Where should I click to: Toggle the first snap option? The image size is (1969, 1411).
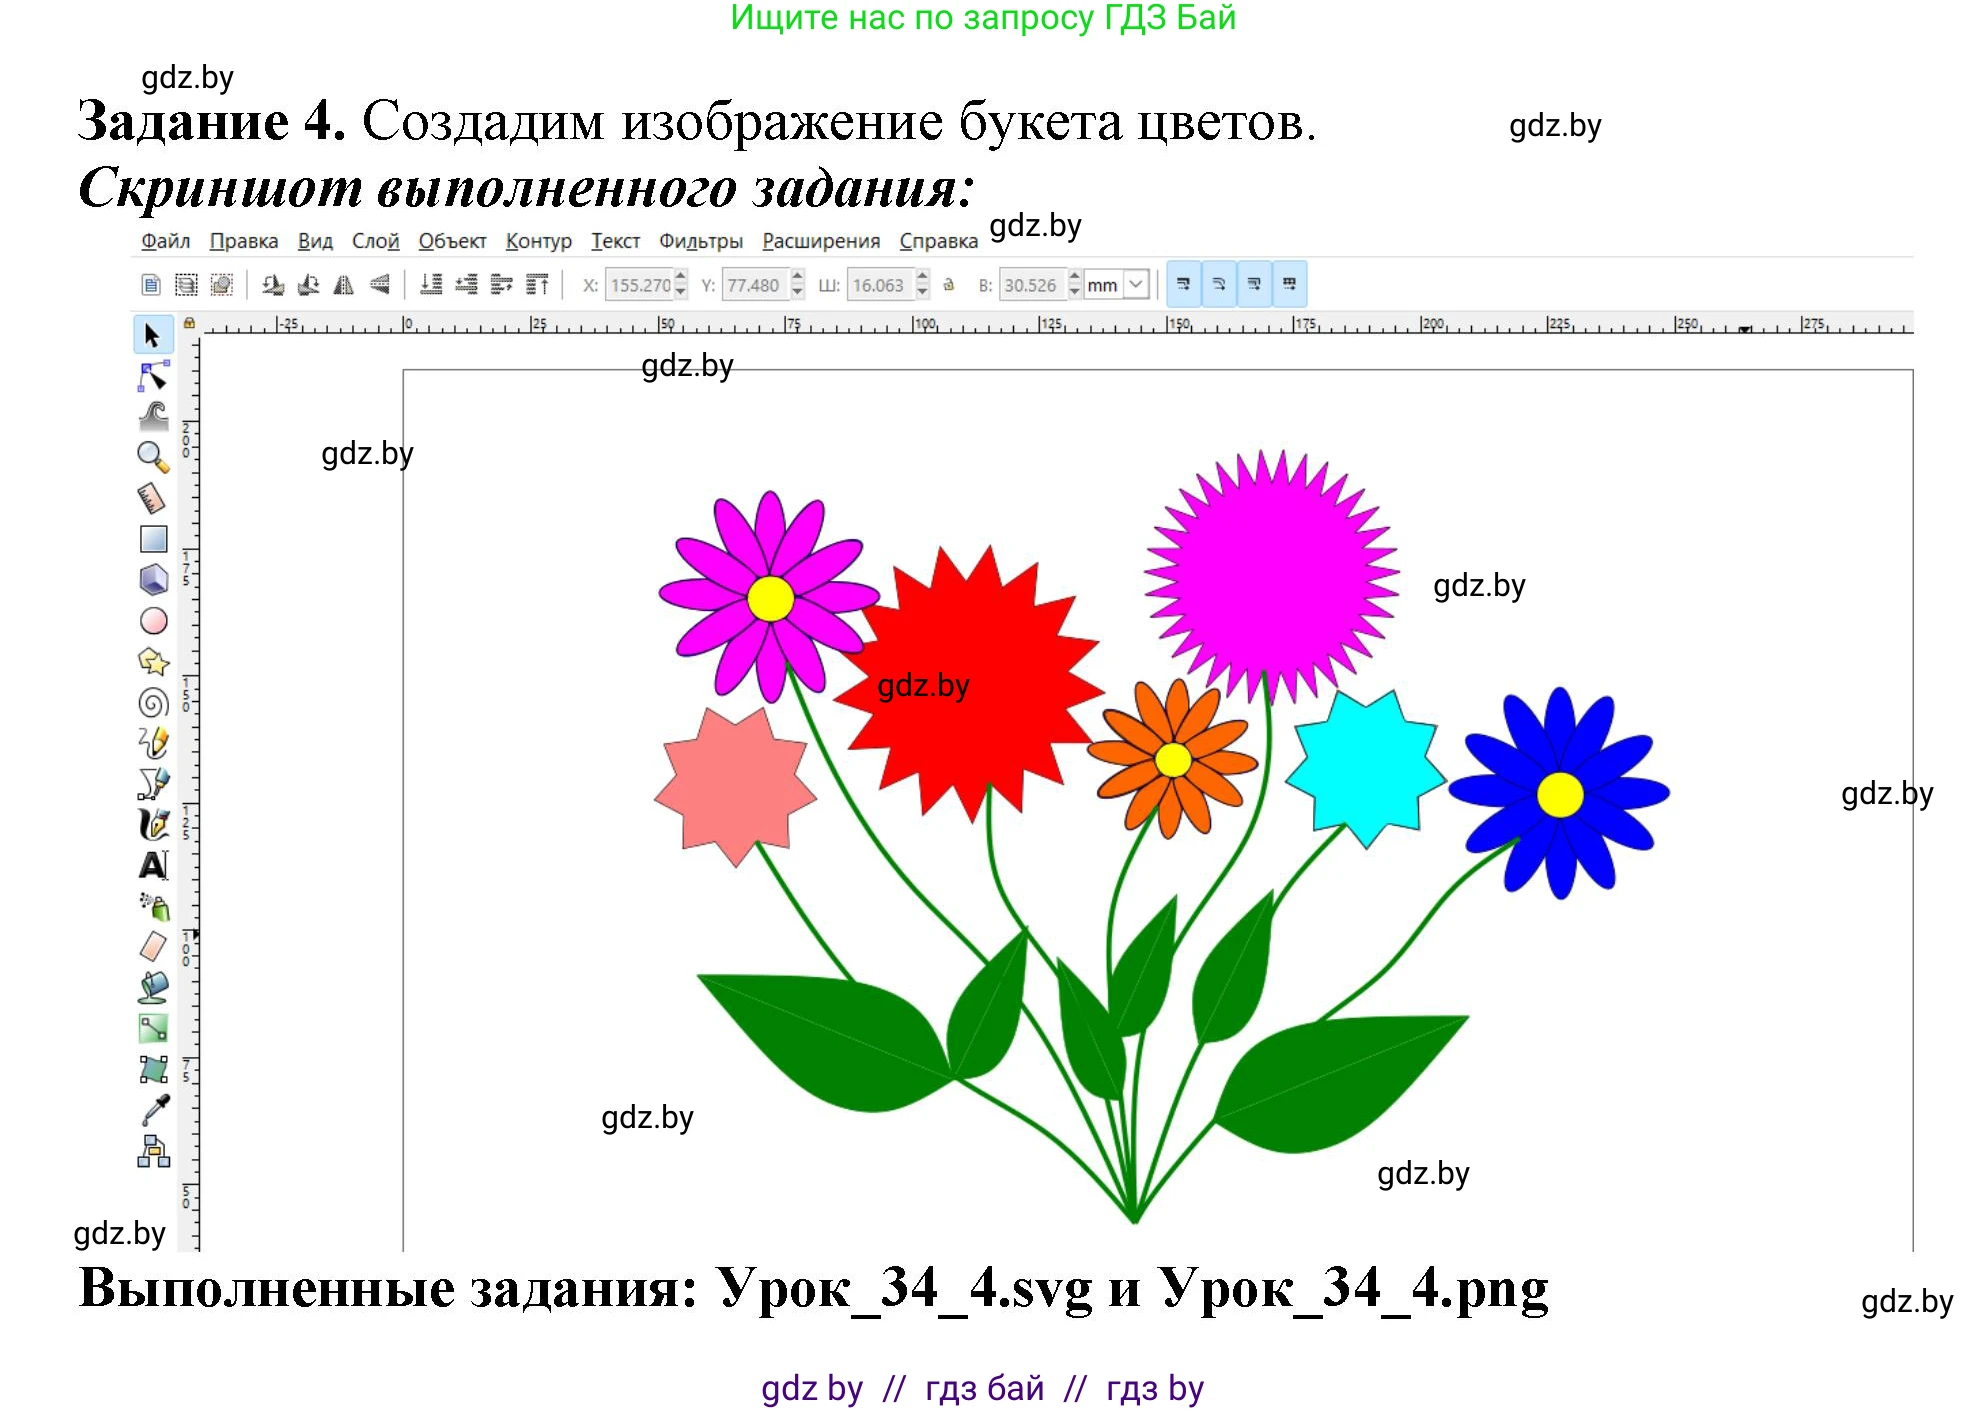[1184, 285]
